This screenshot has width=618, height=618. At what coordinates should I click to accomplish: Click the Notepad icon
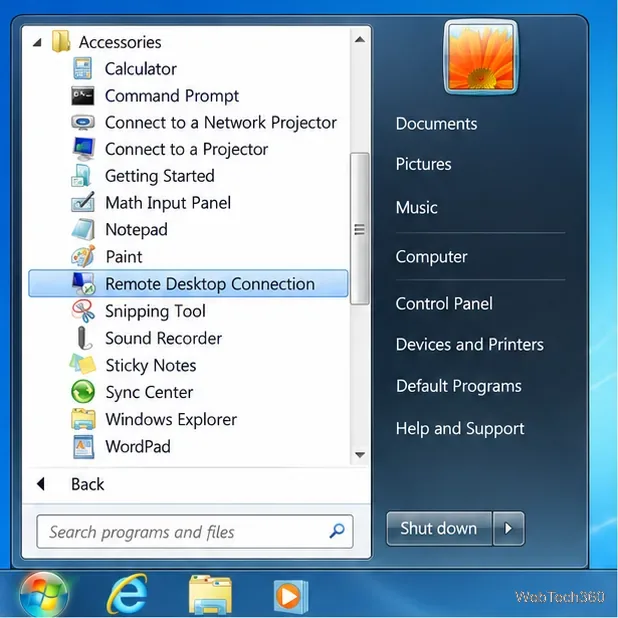83,229
